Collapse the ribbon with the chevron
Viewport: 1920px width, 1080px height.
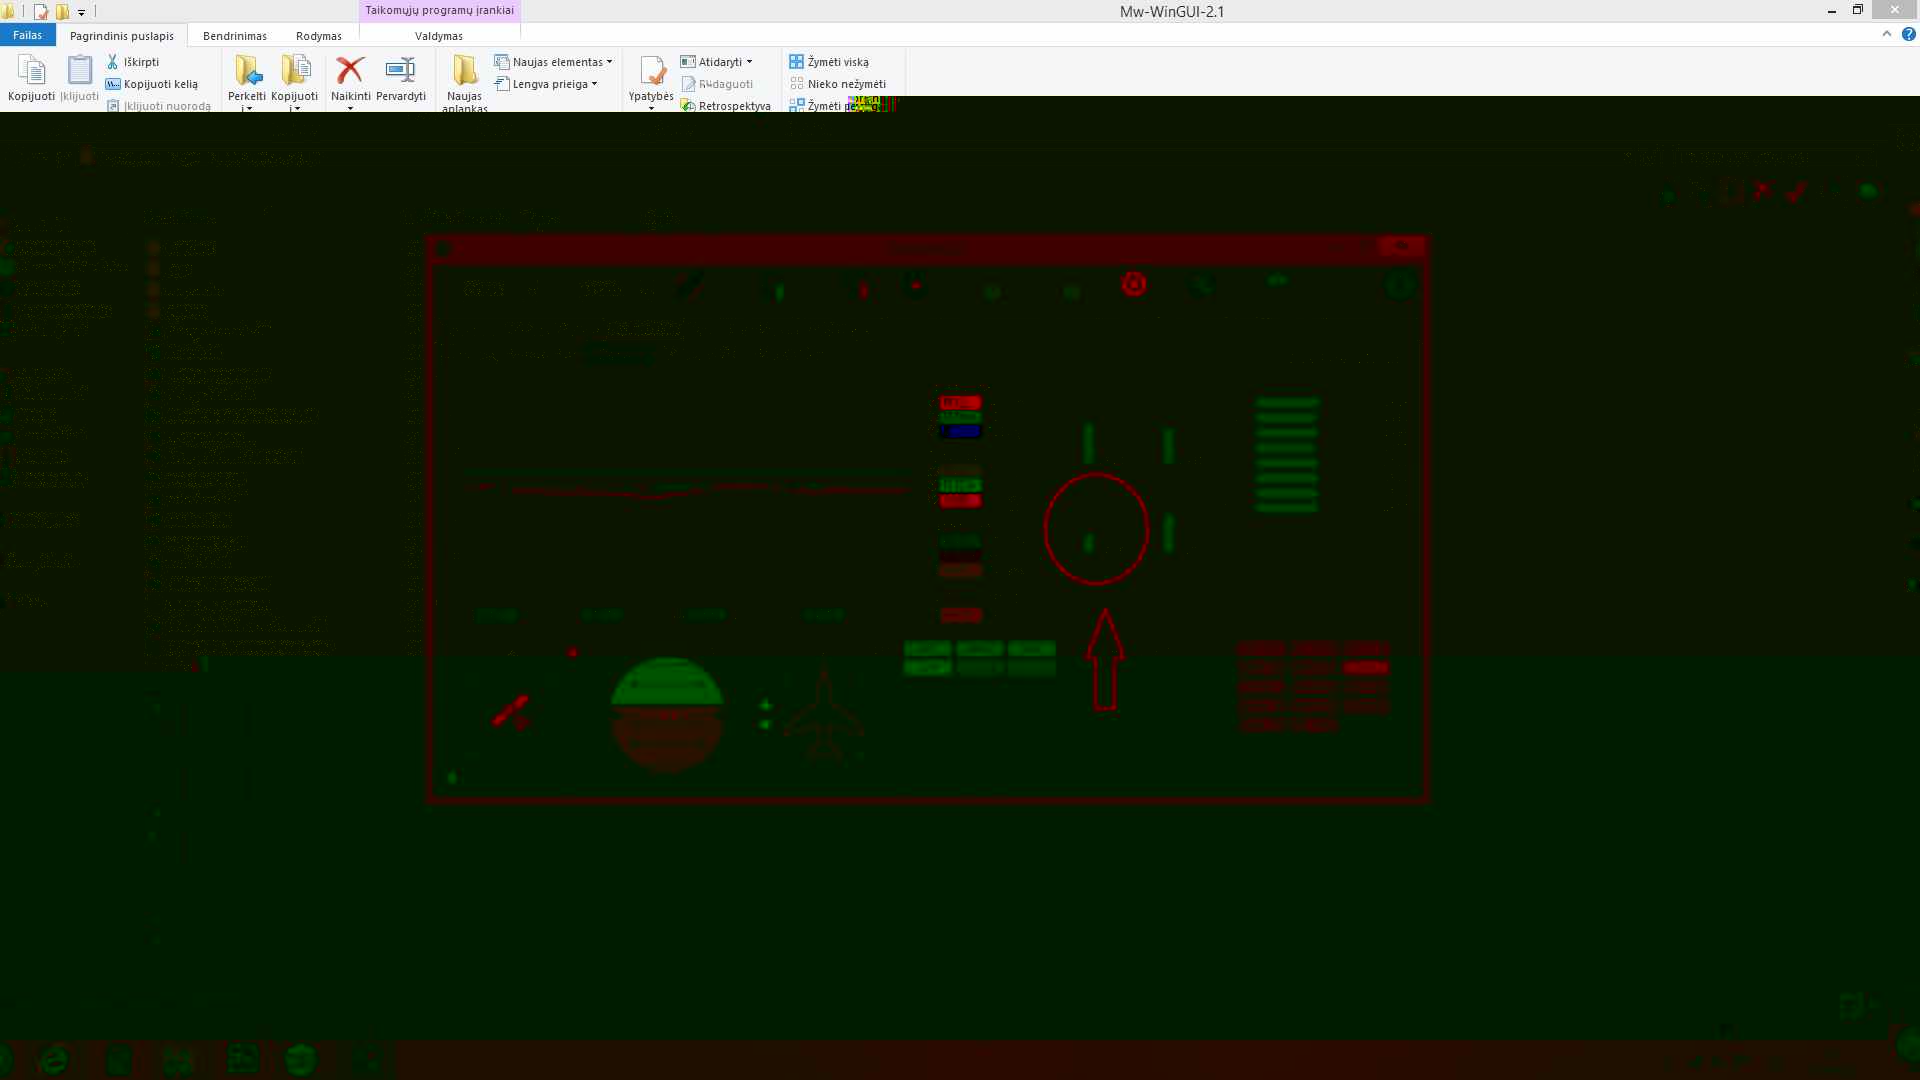click(1887, 34)
